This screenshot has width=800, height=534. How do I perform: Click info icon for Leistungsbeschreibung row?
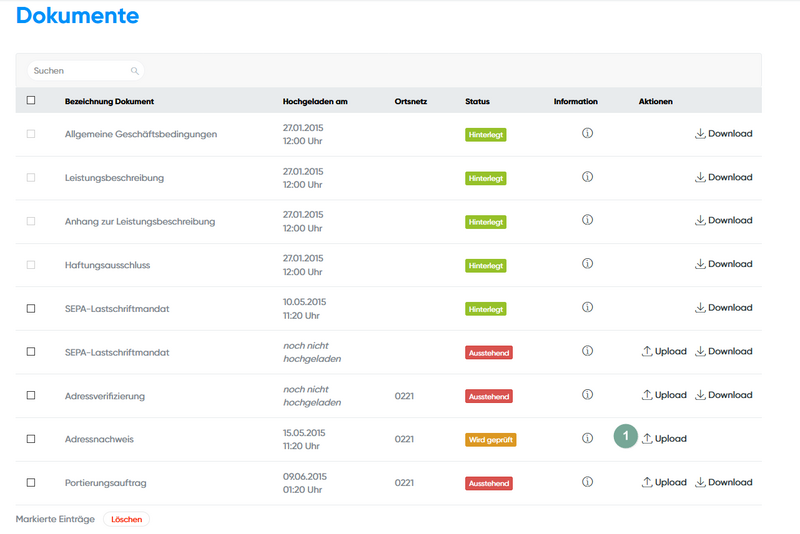[x=587, y=177]
